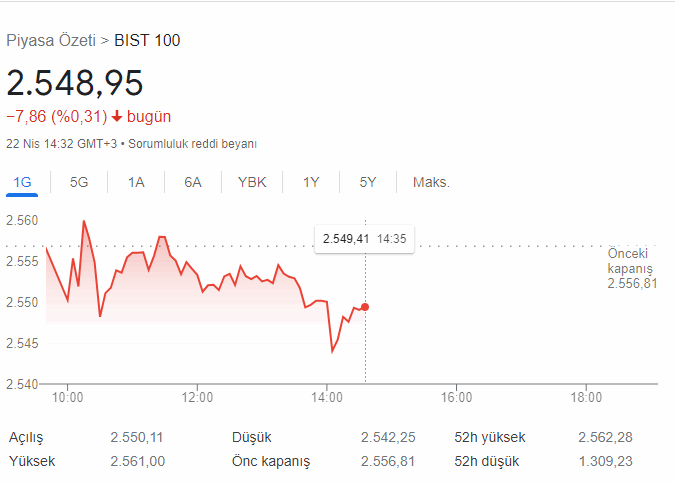Choose the 5Y chart range tab
675x483 pixels.
(368, 182)
